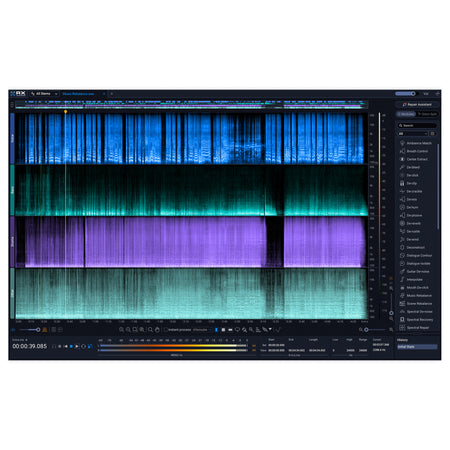Click the zoom in magnifier icon
The height and width of the screenshot is (450, 450).
(122, 330)
